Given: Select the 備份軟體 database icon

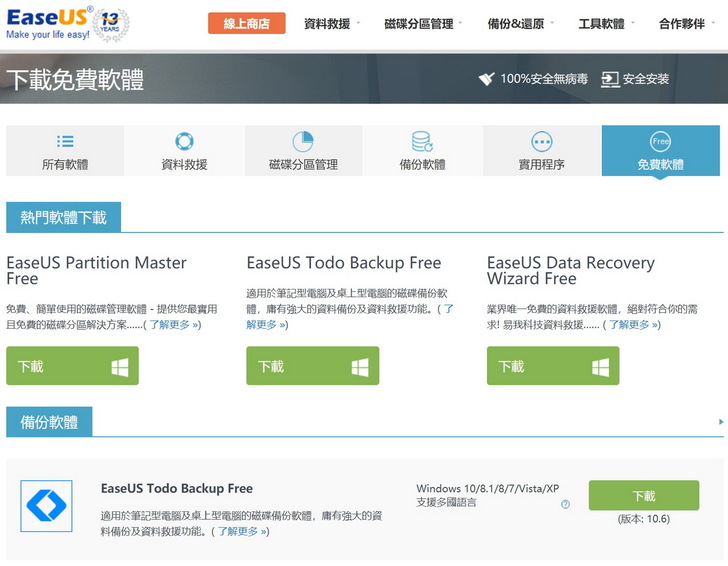Looking at the screenshot, I should point(422,141).
